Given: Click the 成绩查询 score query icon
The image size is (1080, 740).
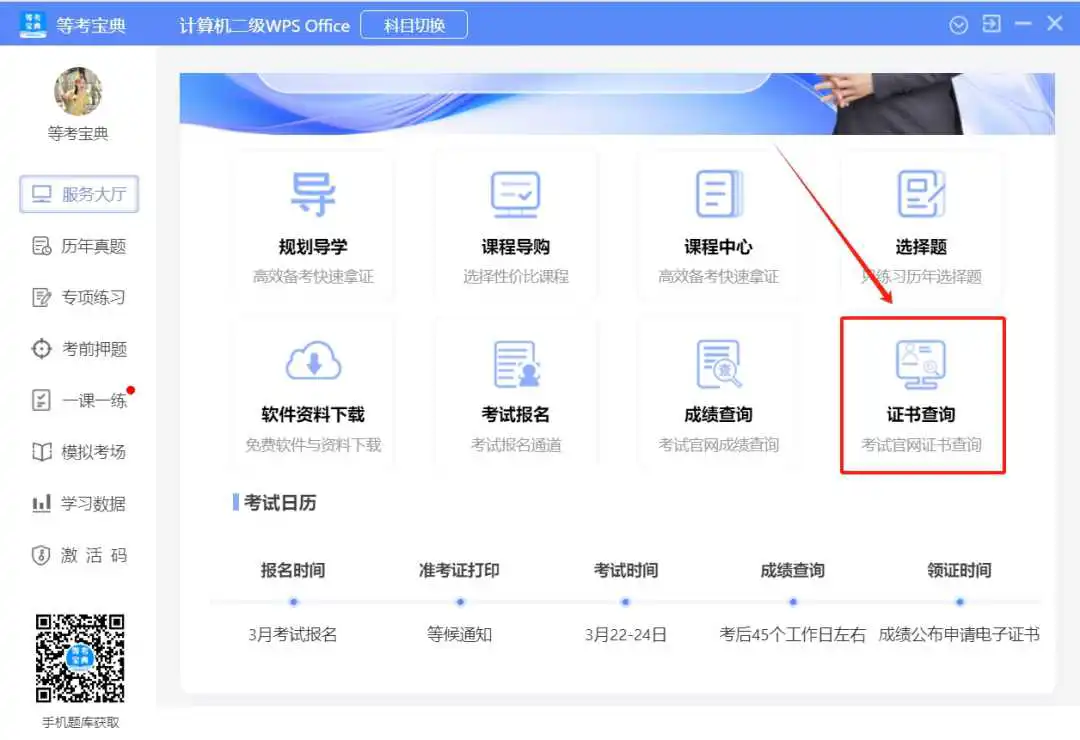Looking at the screenshot, I should (718, 363).
